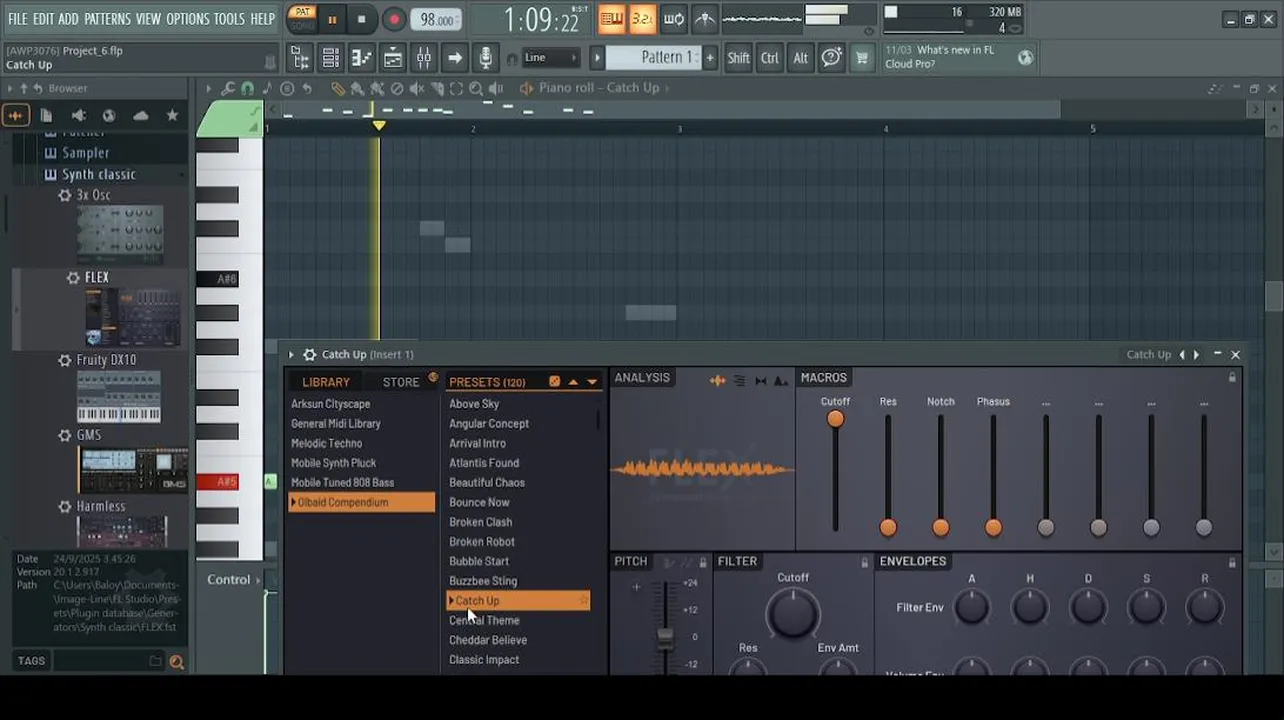
Task: Toggle the Envelopes section lock
Action: click(x=1232, y=562)
